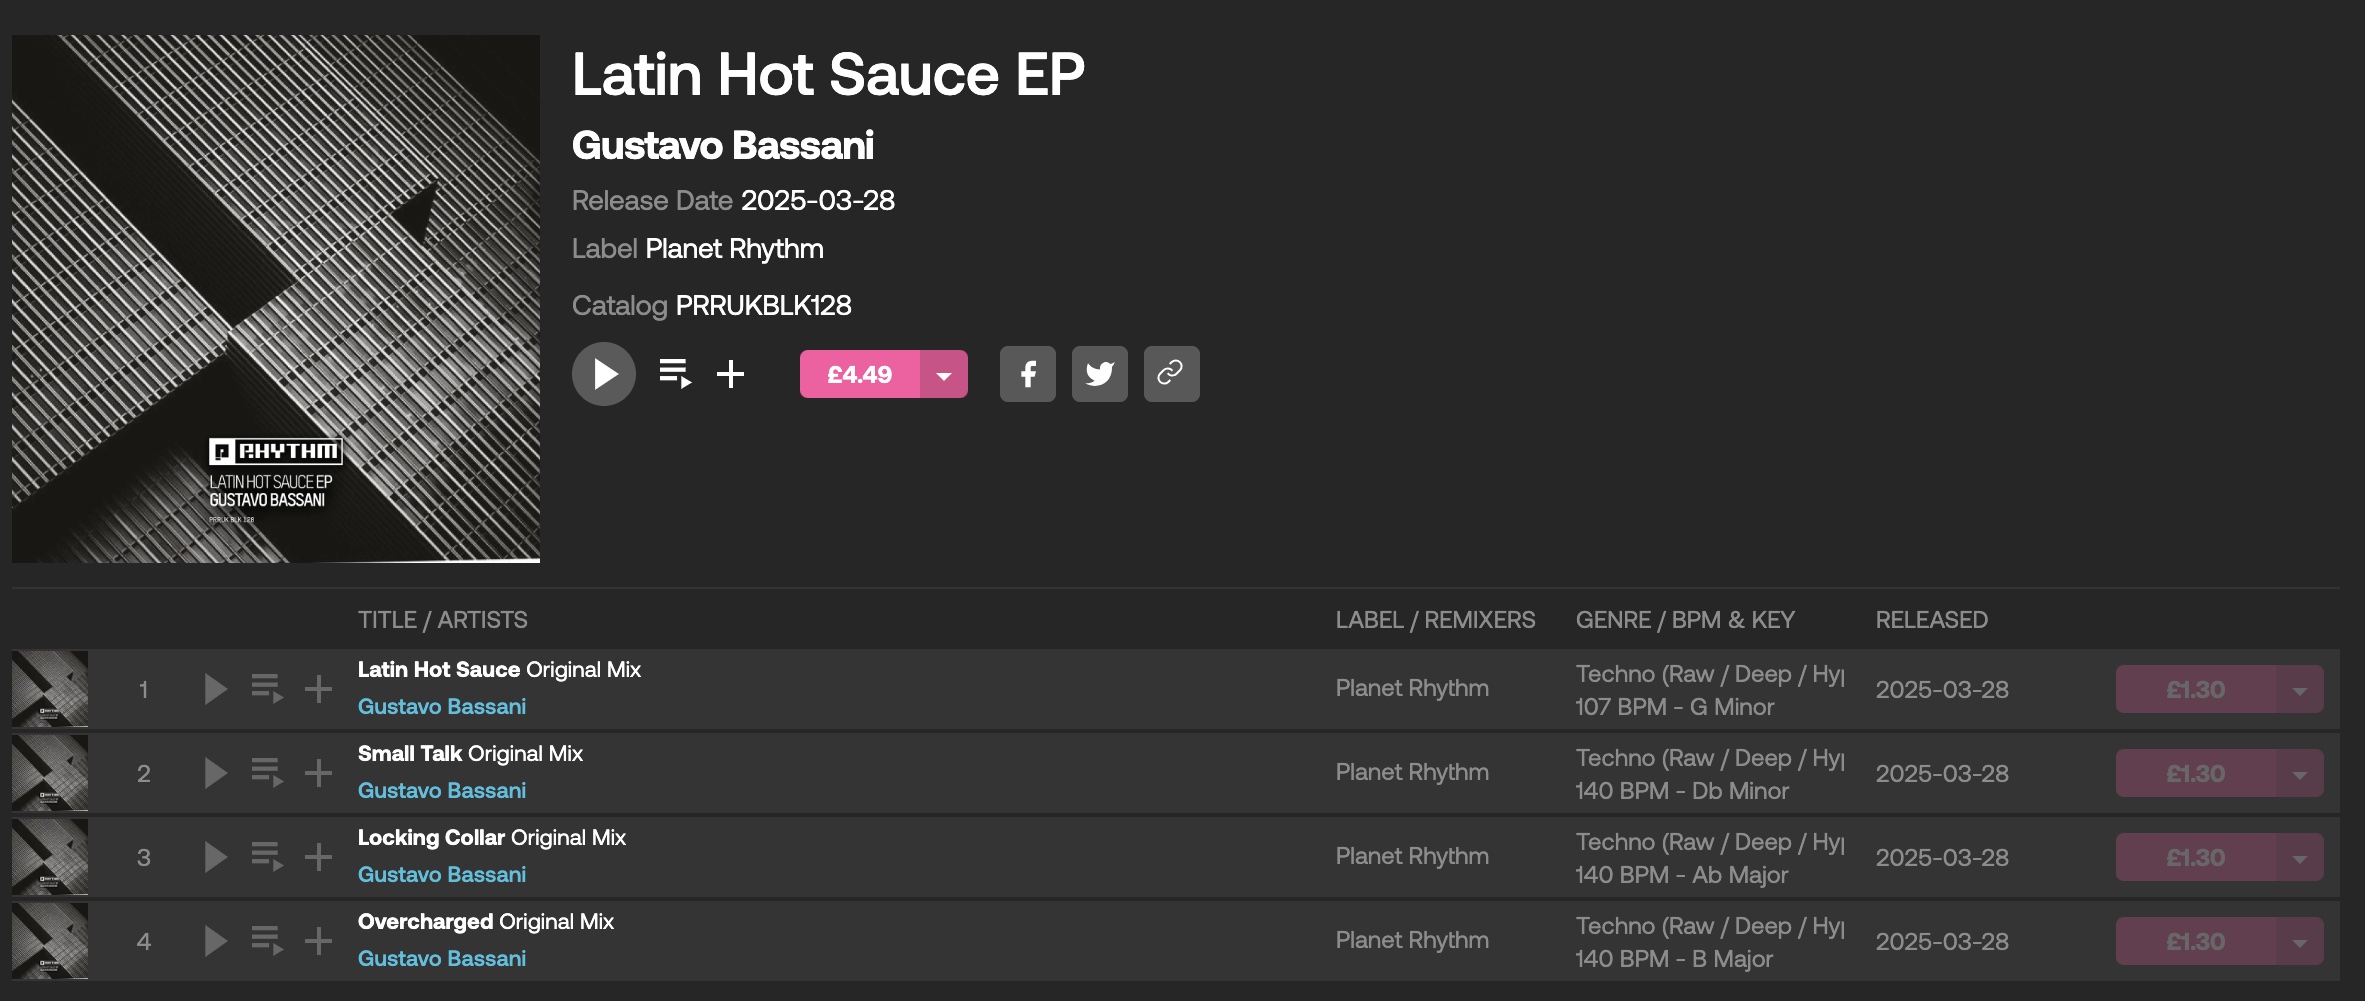
Task: Add Locking Collar to a playlist
Action: 318,857
